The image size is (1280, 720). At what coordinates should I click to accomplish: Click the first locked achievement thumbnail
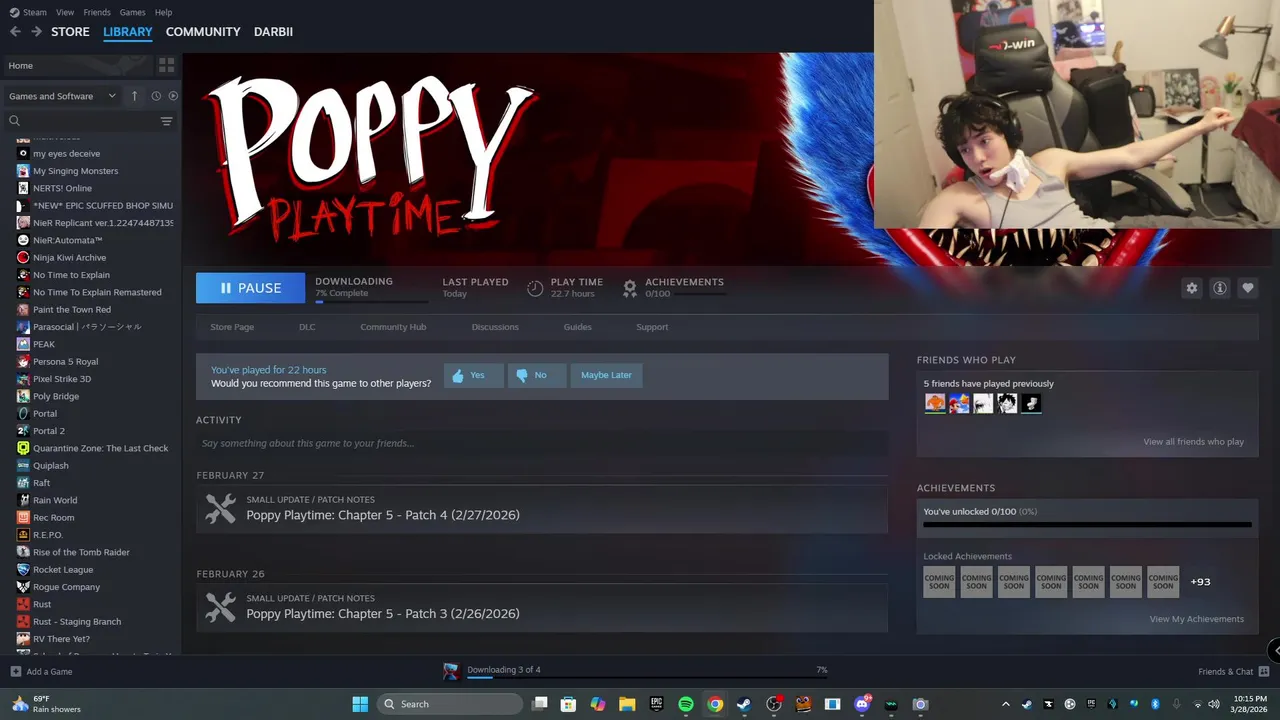pyautogui.click(x=939, y=582)
